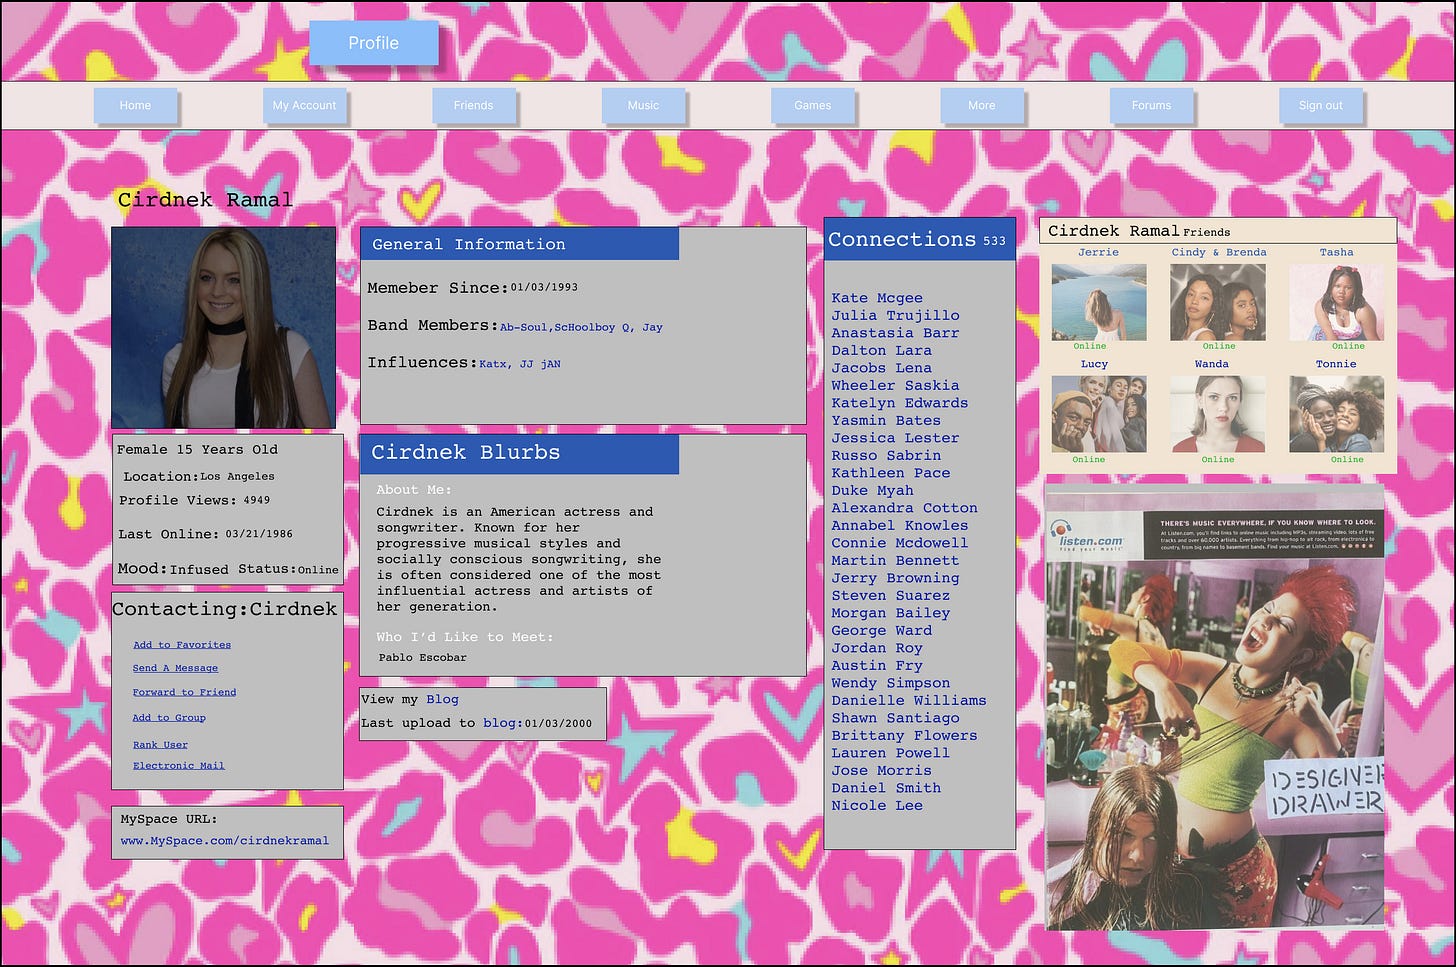View Cirdnek's Blog
The height and width of the screenshot is (967, 1456).
click(442, 699)
